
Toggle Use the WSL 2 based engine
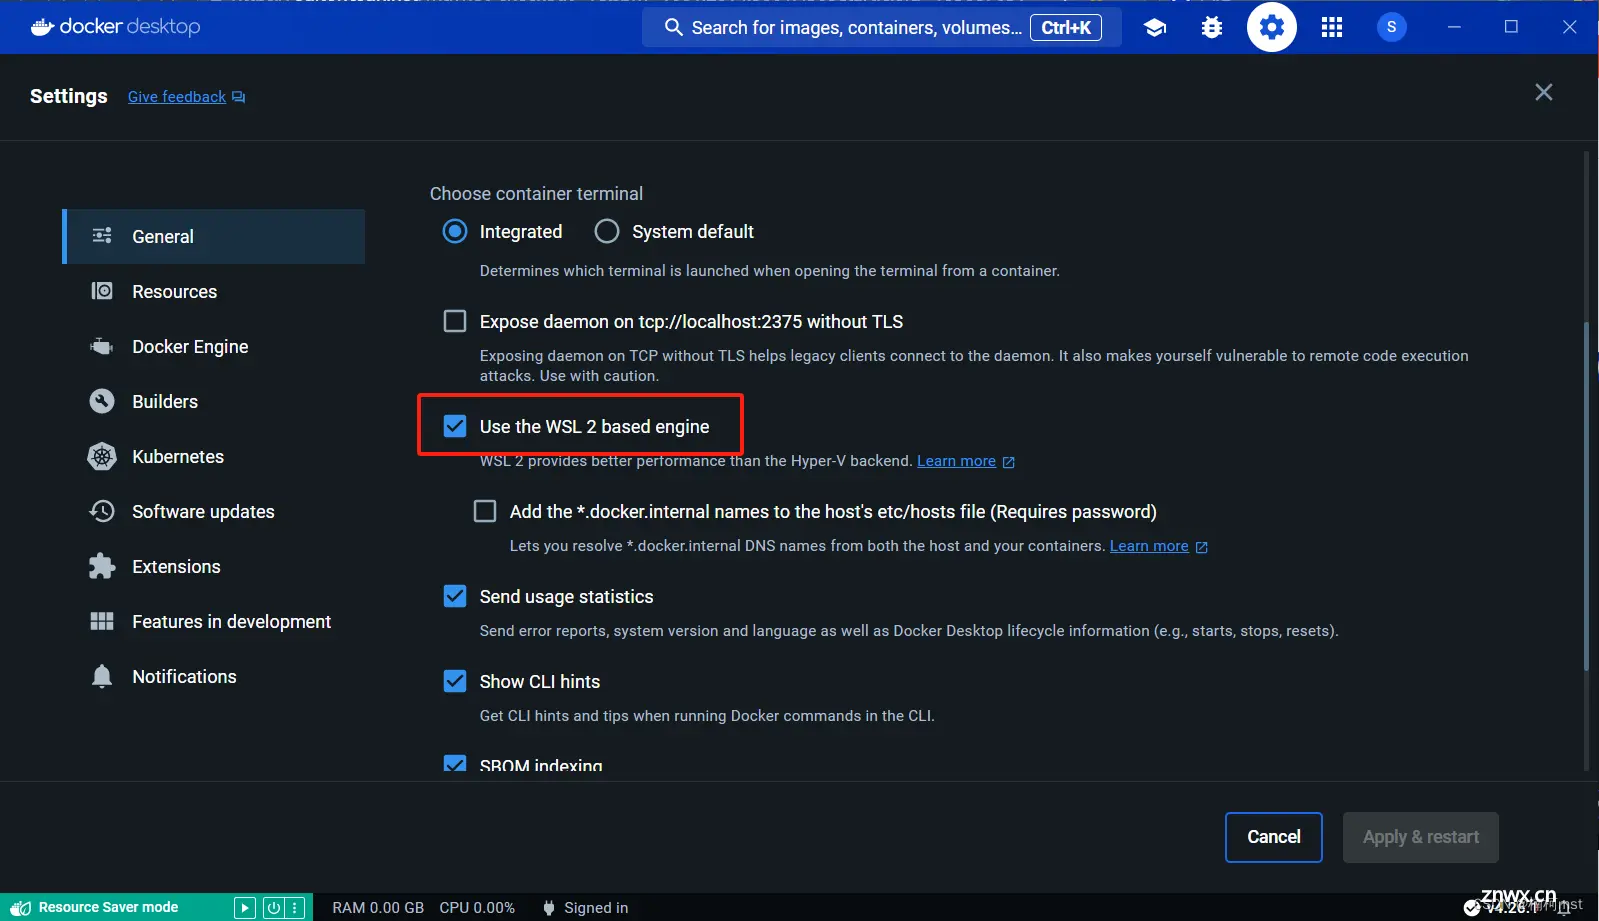point(455,426)
